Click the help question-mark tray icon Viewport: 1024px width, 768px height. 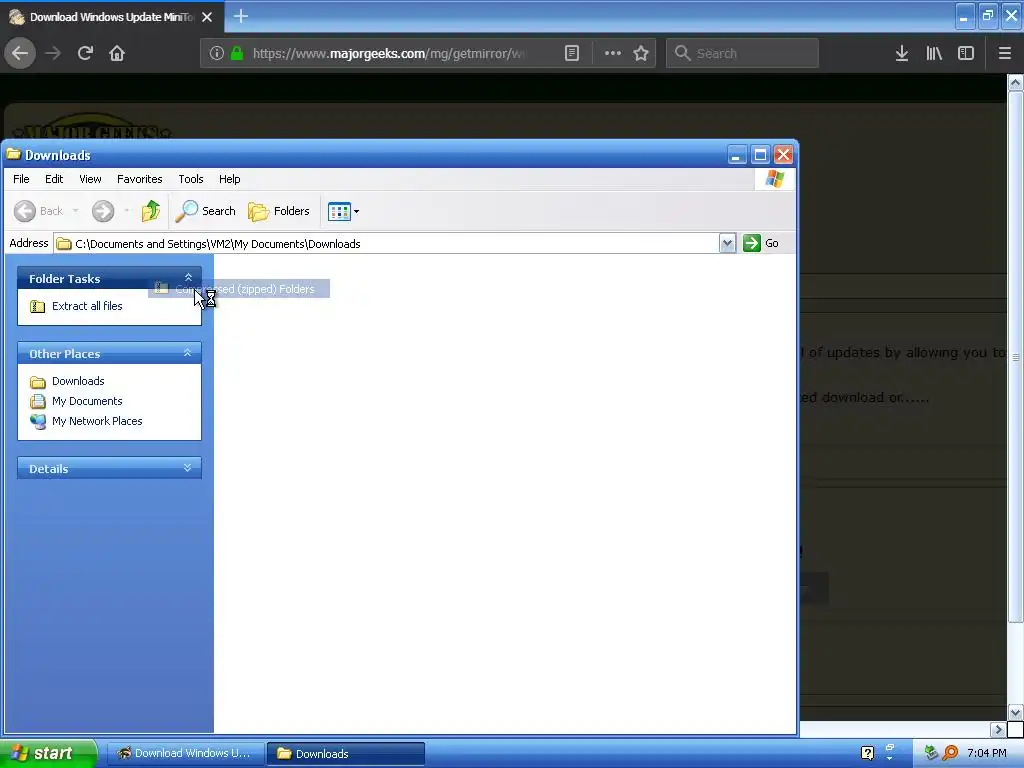pyautogui.click(x=867, y=754)
